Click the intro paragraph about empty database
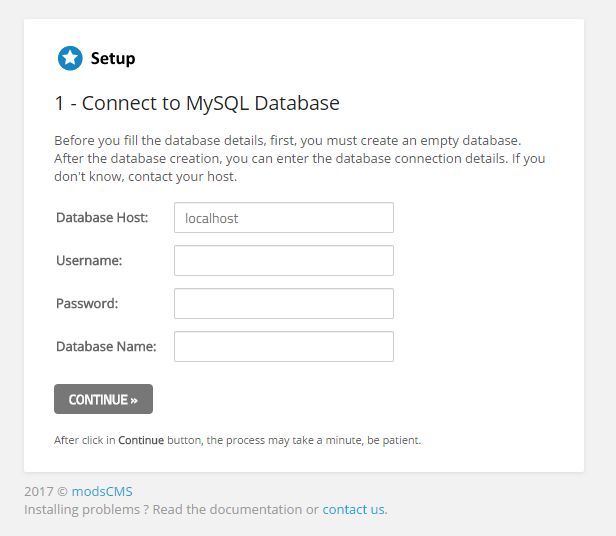Viewport: 616px width, 536px height. pos(288,140)
